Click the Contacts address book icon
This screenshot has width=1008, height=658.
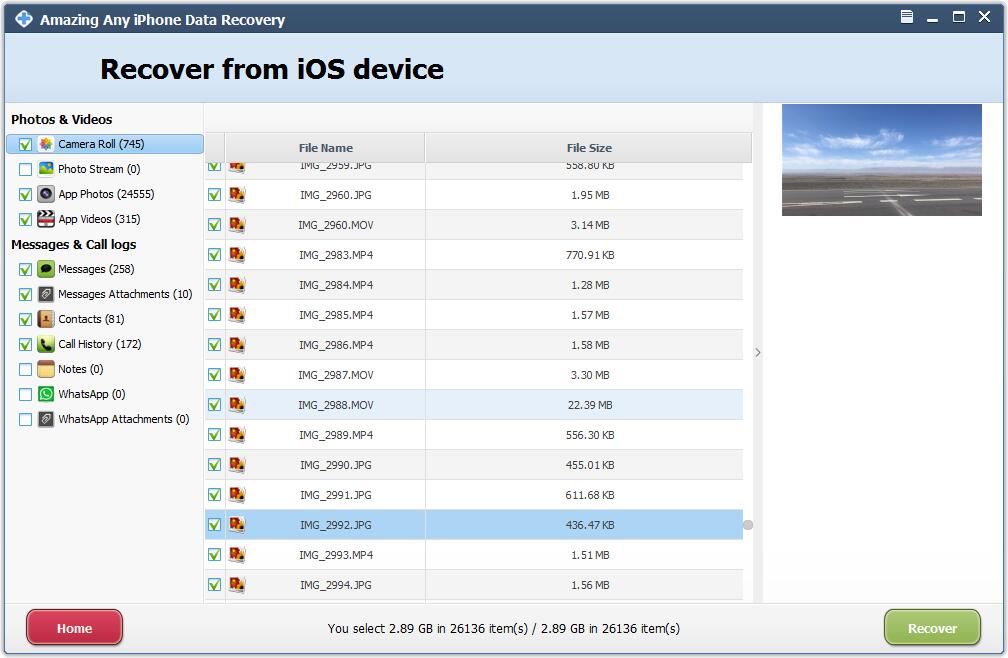(x=46, y=319)
